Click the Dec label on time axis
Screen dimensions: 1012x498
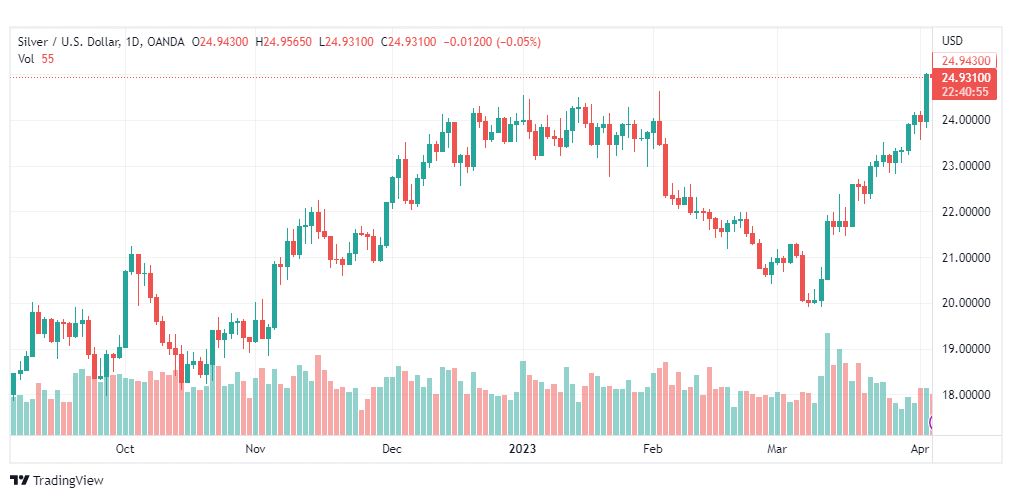pyautogui.click(x=391, y=449)
